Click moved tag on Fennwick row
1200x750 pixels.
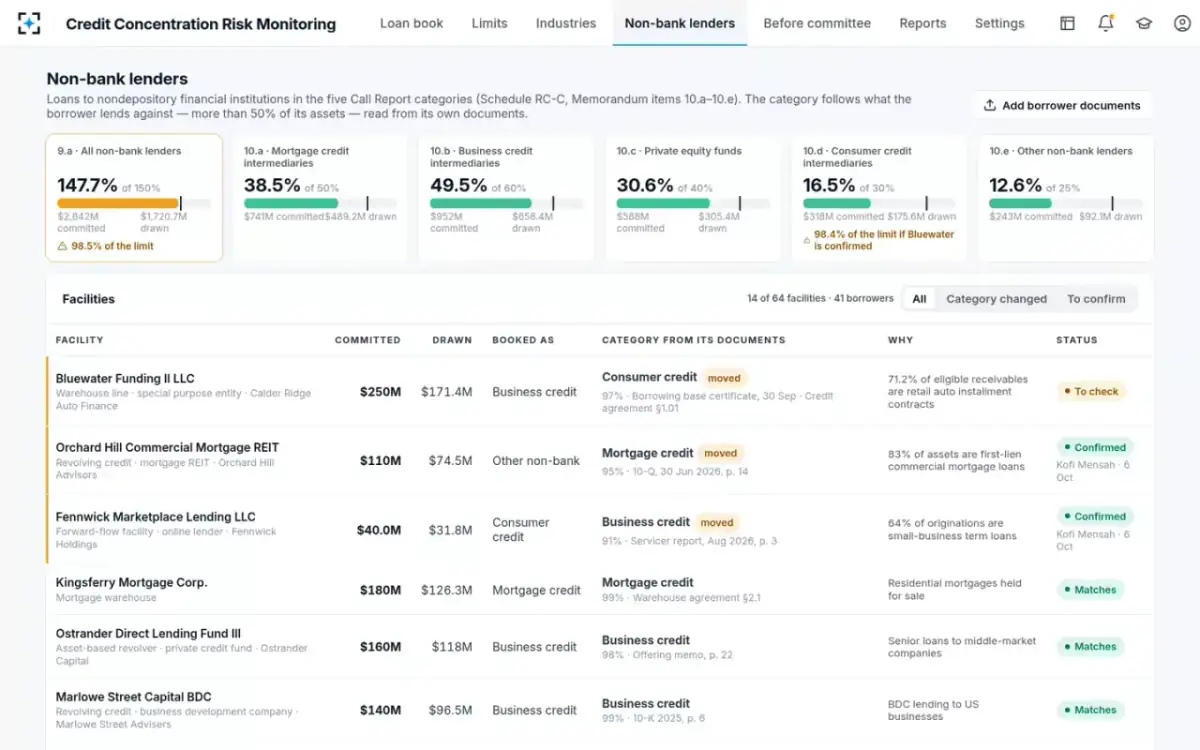coord(717,522)
